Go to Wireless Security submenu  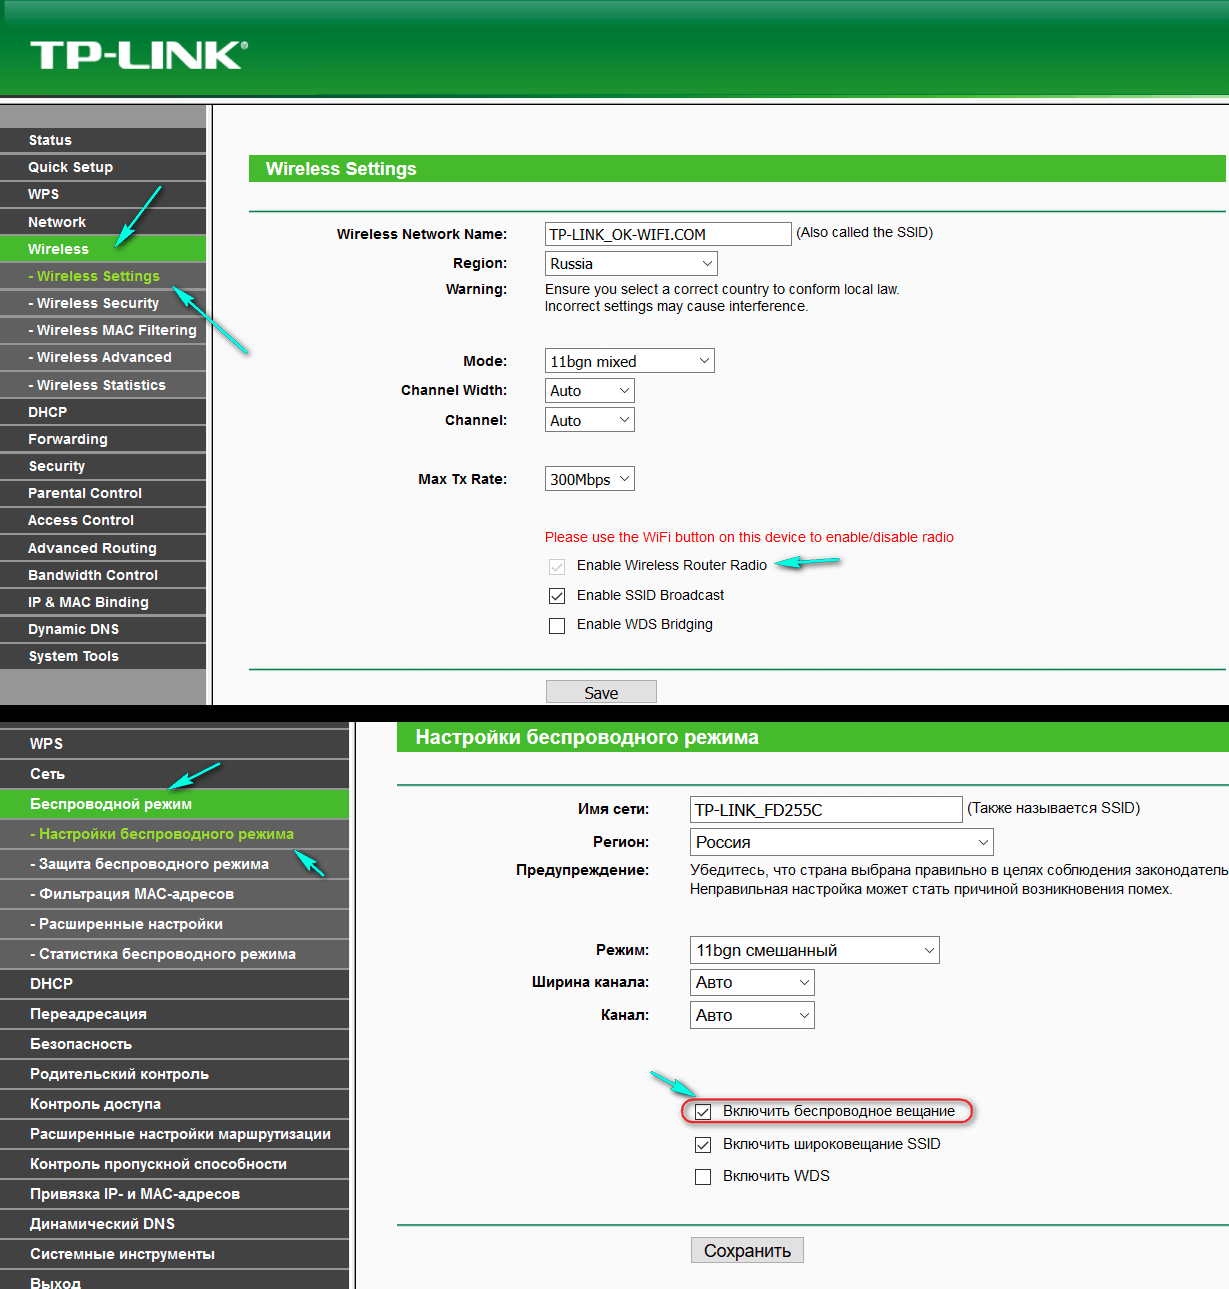103,303
